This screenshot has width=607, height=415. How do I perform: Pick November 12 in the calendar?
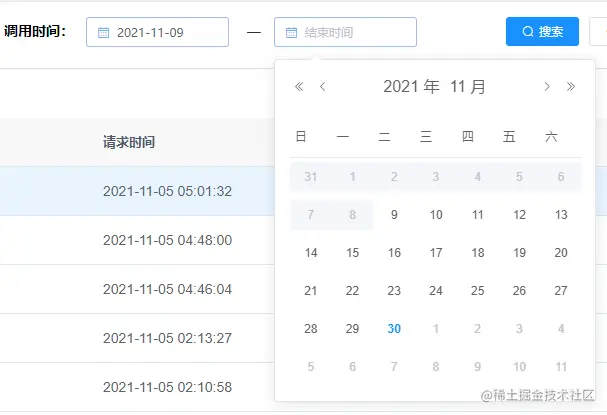point(519,215)
